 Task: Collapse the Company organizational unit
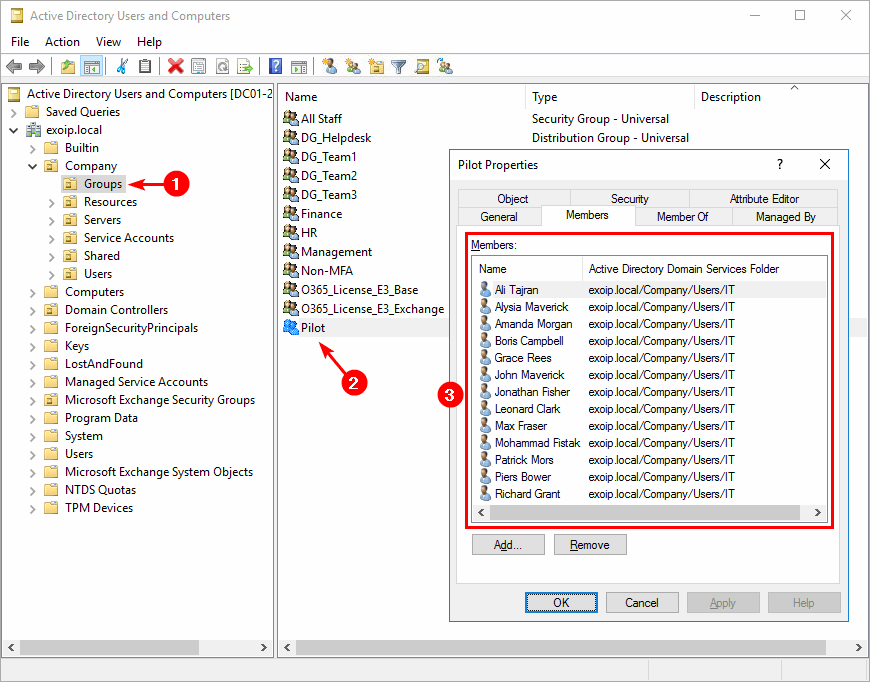coord(32,165)
